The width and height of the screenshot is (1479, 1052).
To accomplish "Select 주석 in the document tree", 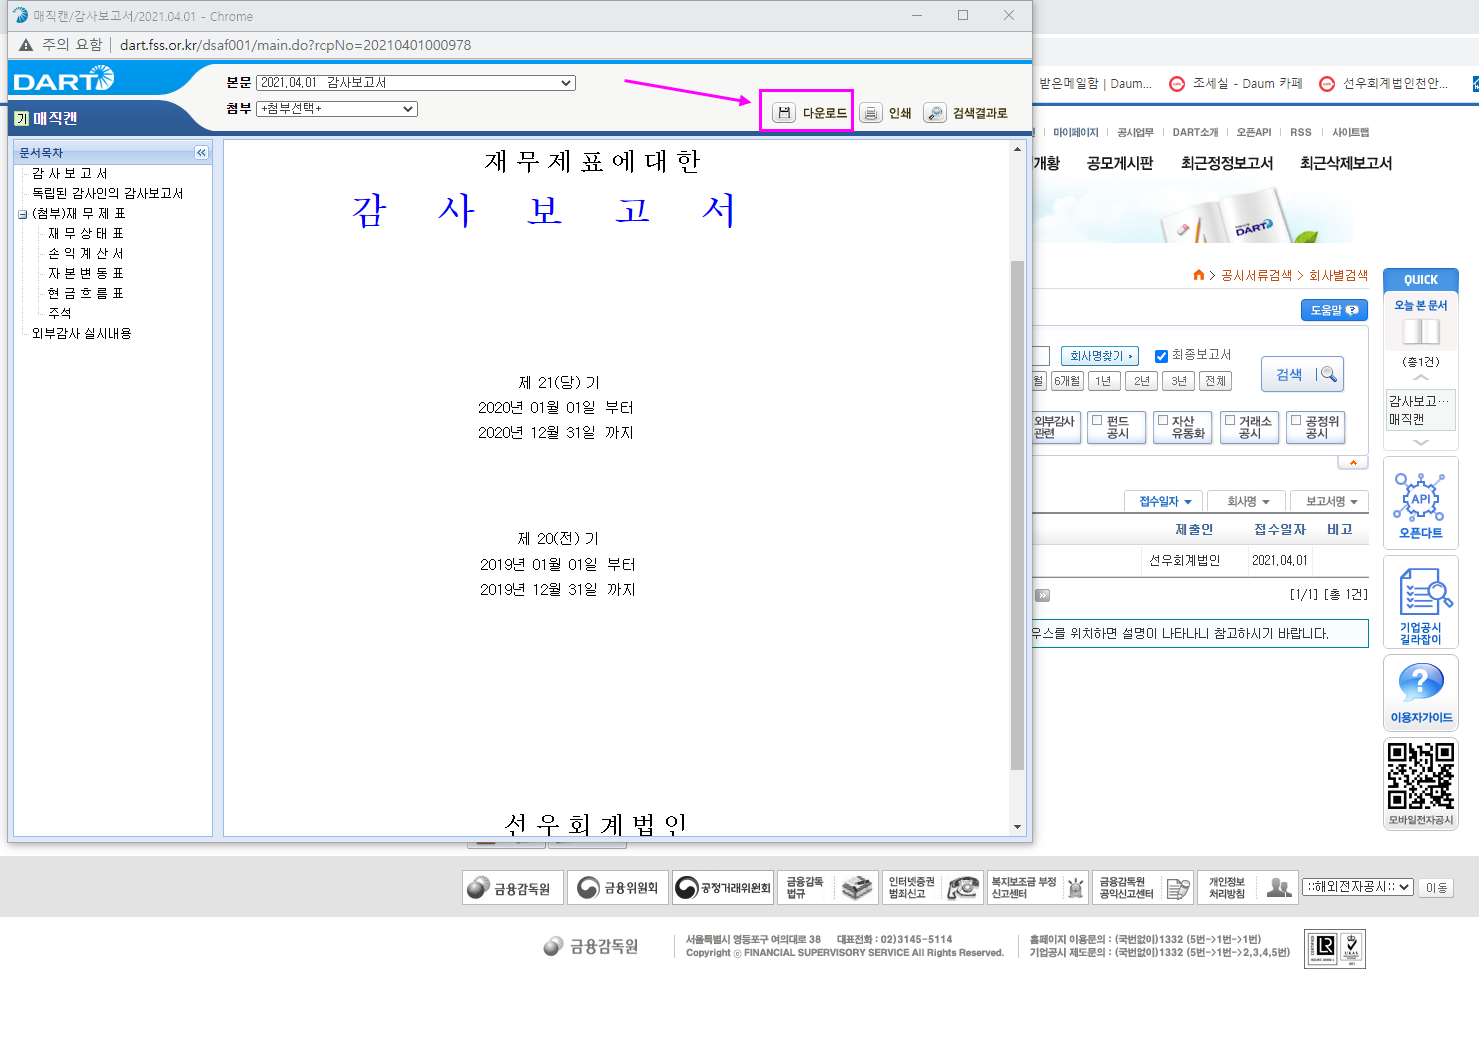I will tap(60, 314).
